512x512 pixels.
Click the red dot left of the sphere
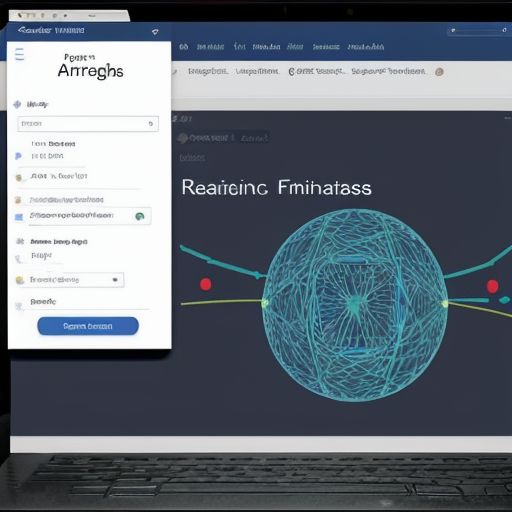click(x=206, y=284)
